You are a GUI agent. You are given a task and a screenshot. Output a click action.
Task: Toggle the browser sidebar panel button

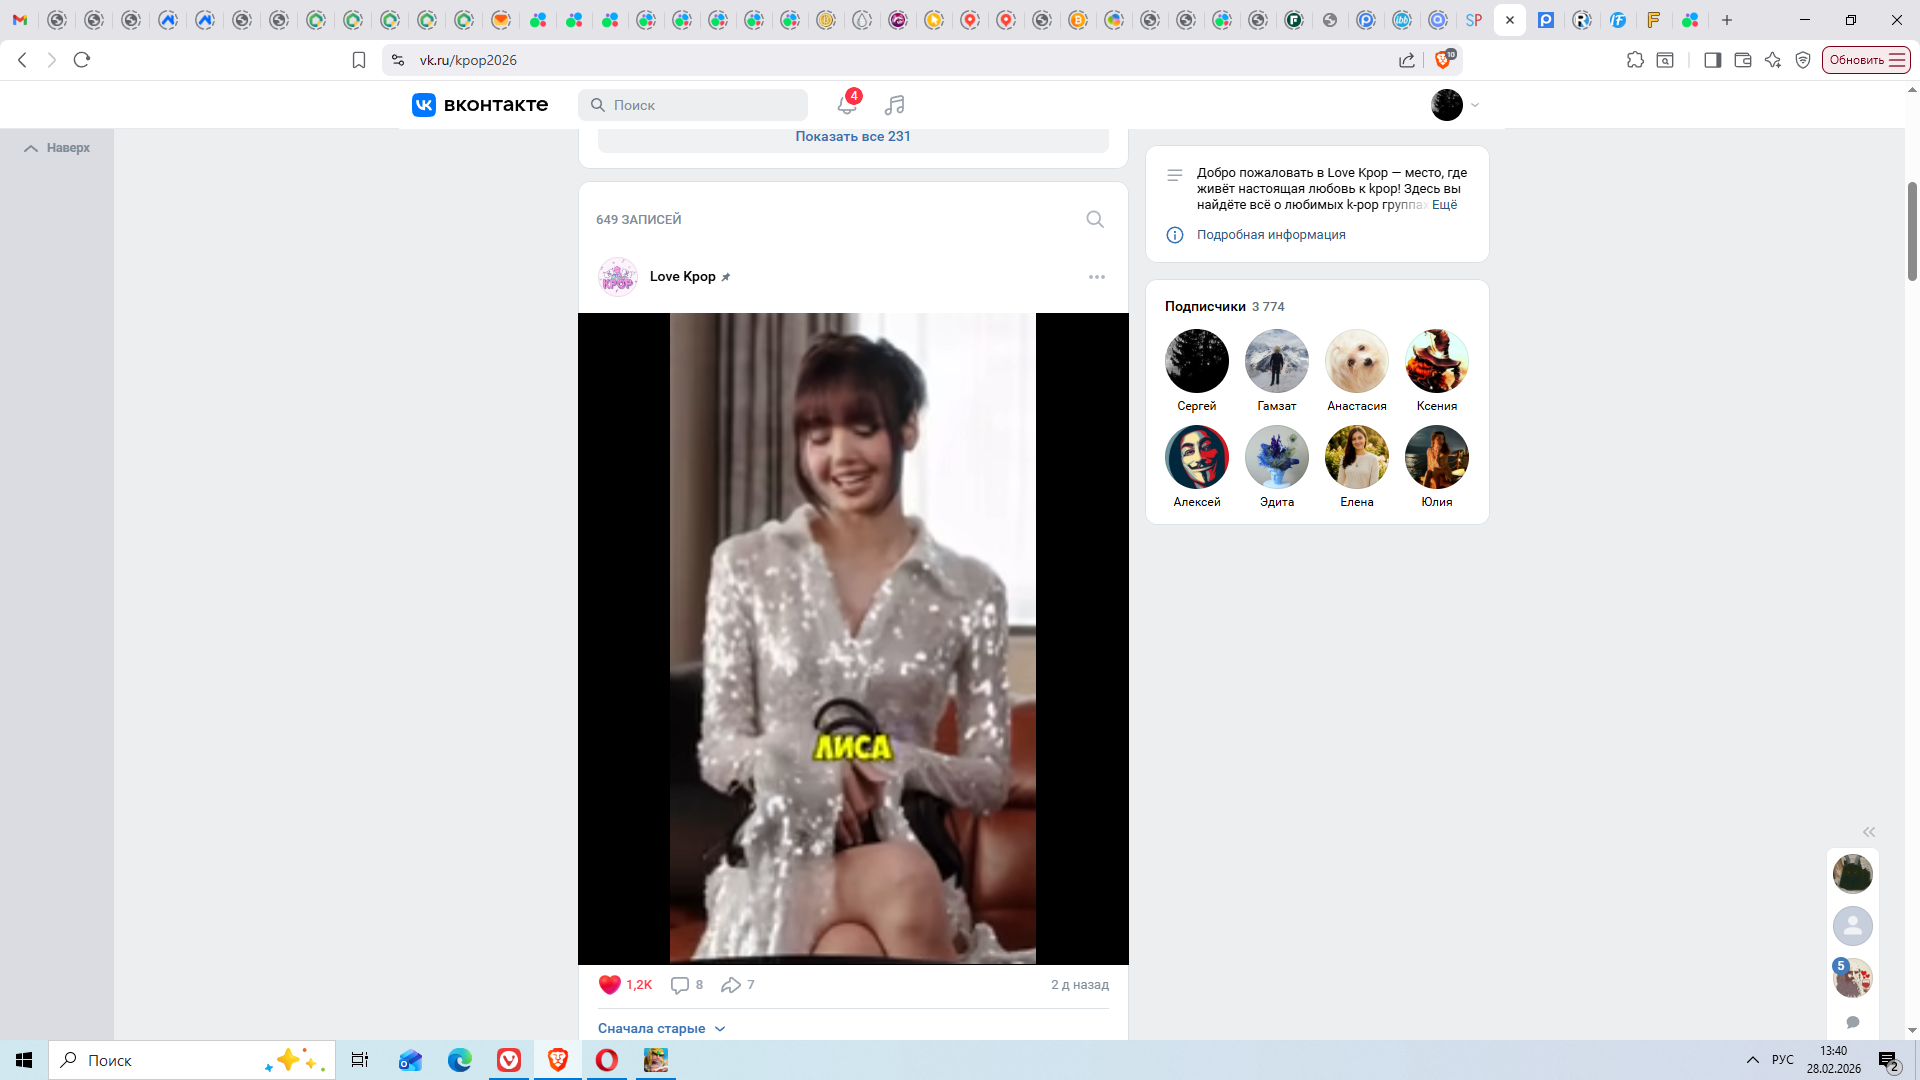1712,60
